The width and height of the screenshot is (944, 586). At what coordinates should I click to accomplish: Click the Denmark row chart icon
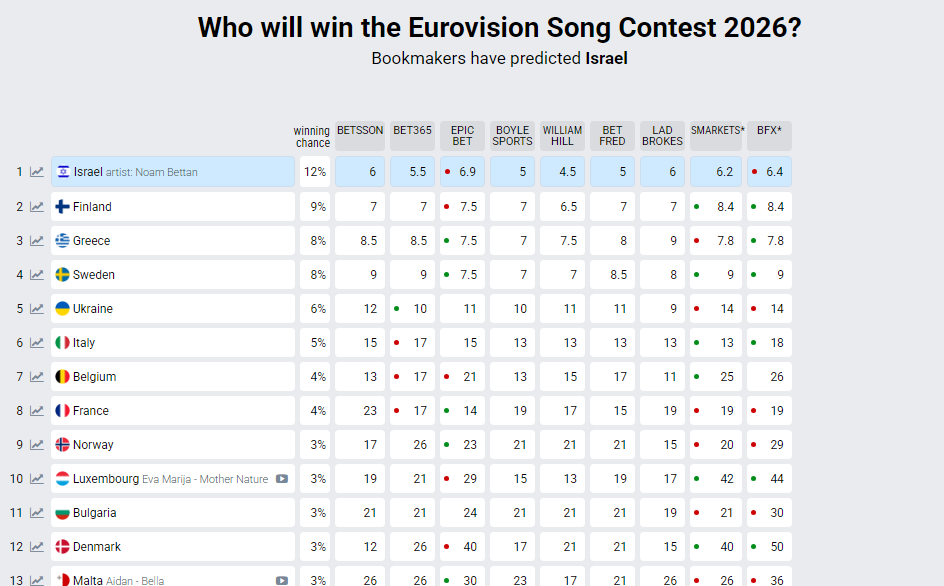(37, 547)
